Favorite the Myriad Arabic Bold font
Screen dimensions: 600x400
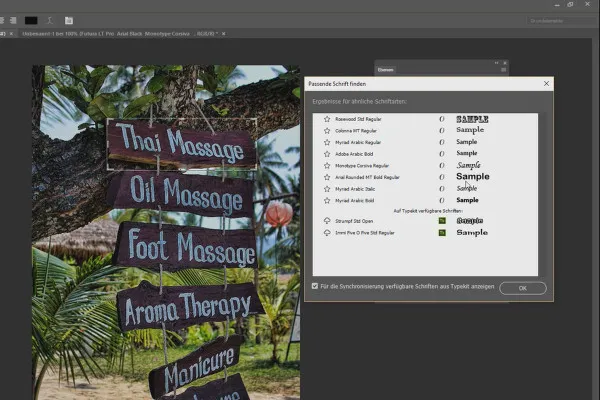(327, 201)
